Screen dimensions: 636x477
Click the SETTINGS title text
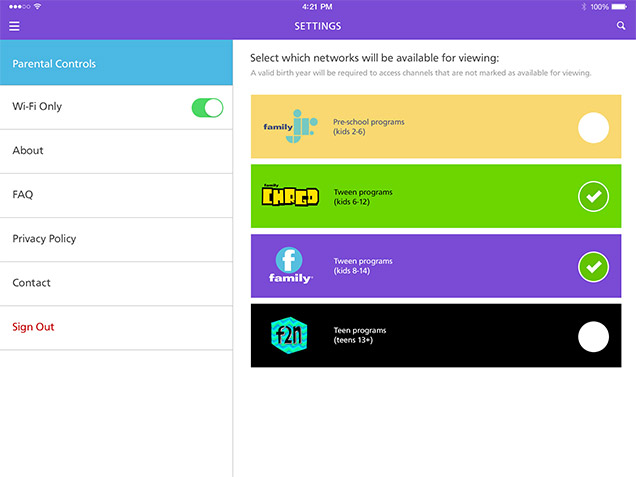point(318,26)
